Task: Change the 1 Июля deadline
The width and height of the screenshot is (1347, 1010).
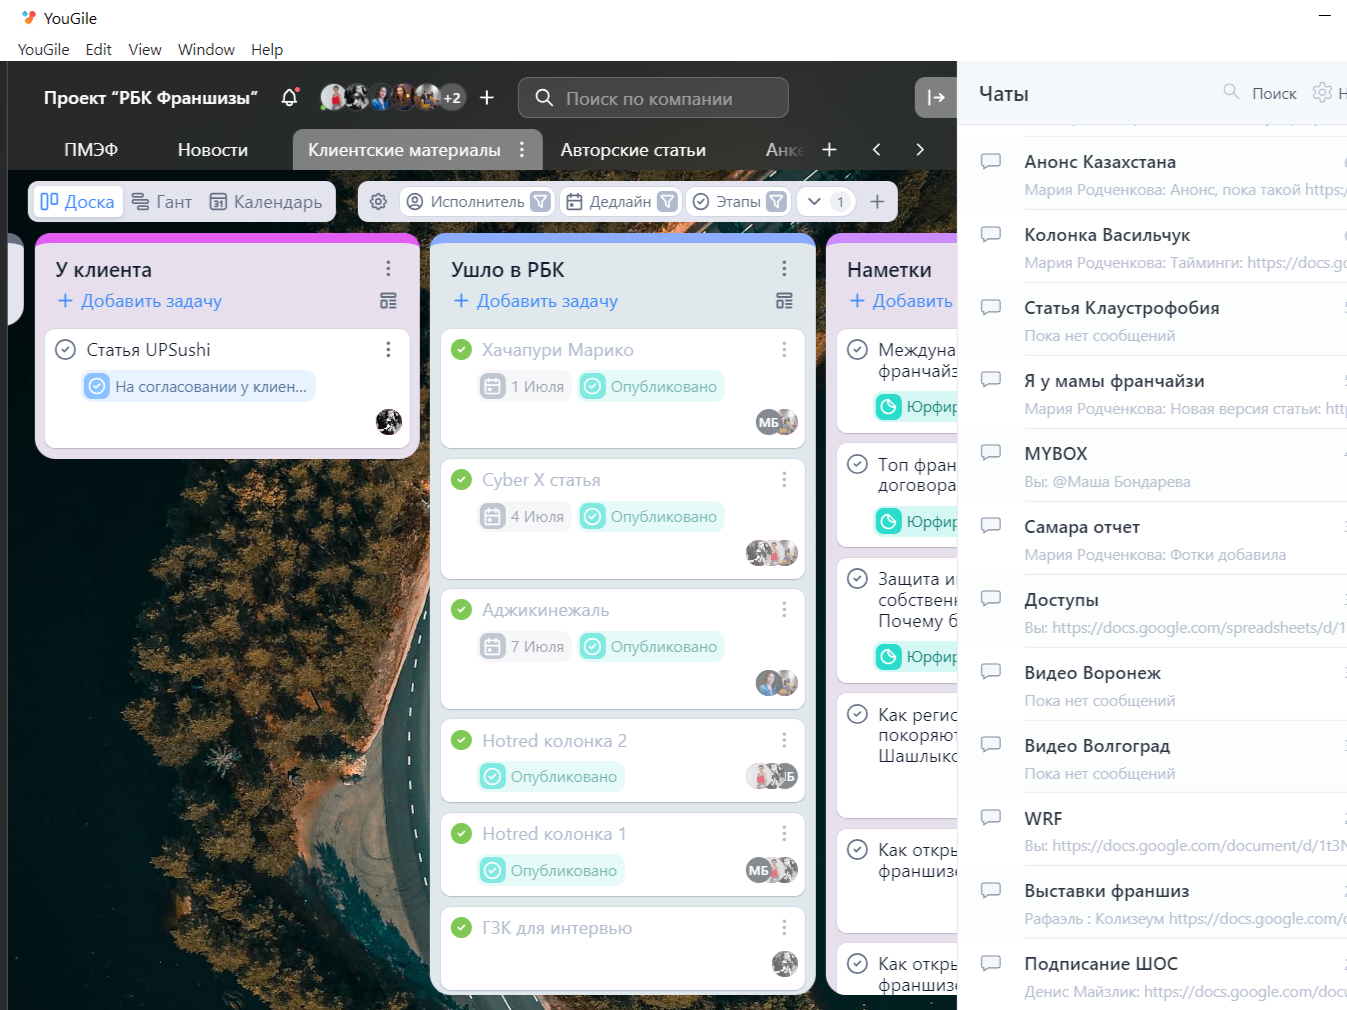Action: pyautogui.click(x=524, y=386)
